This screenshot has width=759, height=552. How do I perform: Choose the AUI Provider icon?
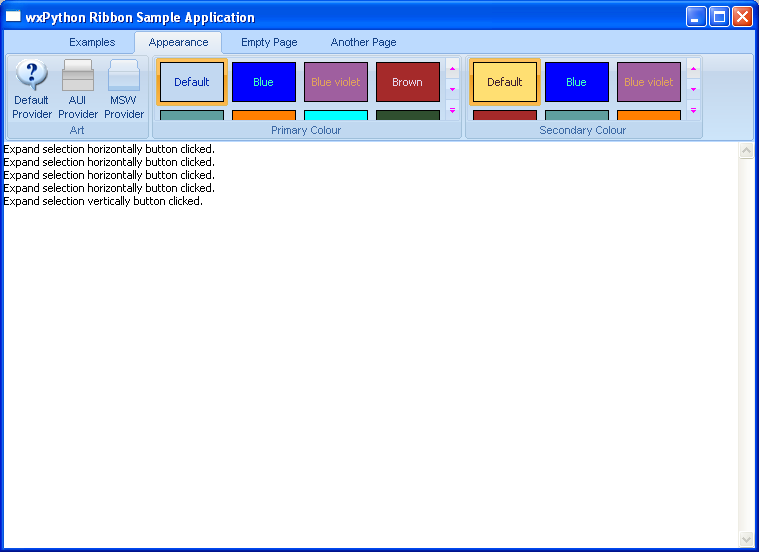tap(78, 89)
